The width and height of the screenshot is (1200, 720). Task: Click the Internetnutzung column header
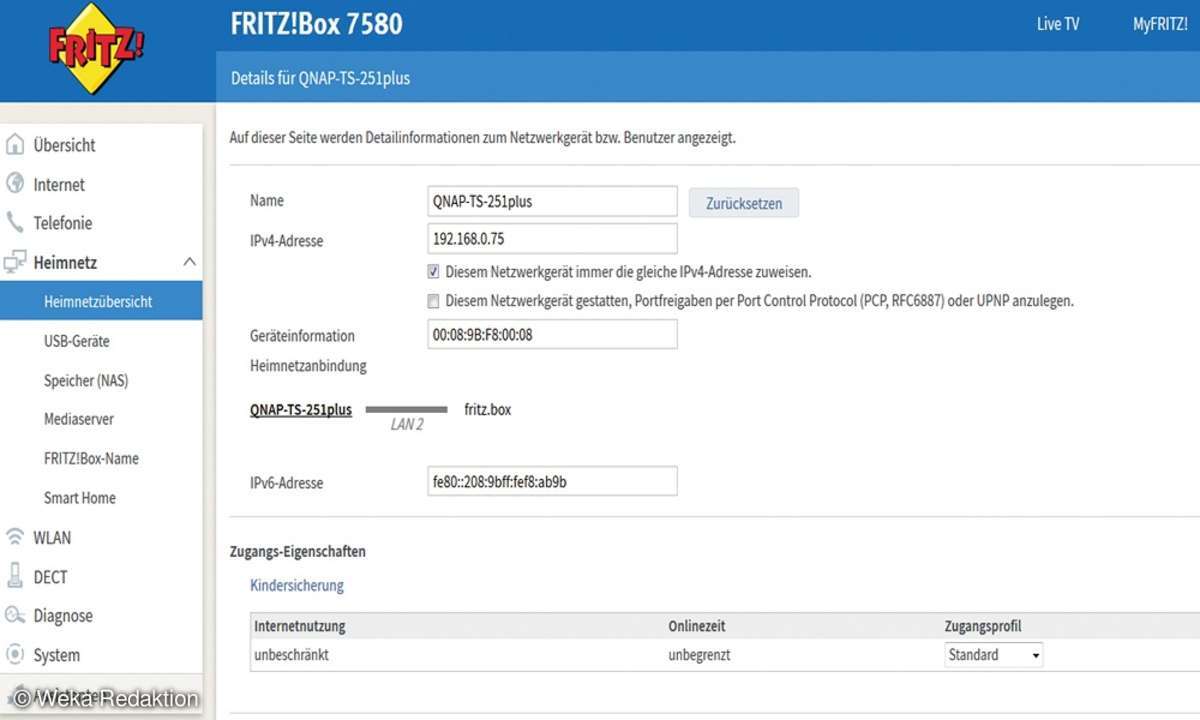coord(300,626)
